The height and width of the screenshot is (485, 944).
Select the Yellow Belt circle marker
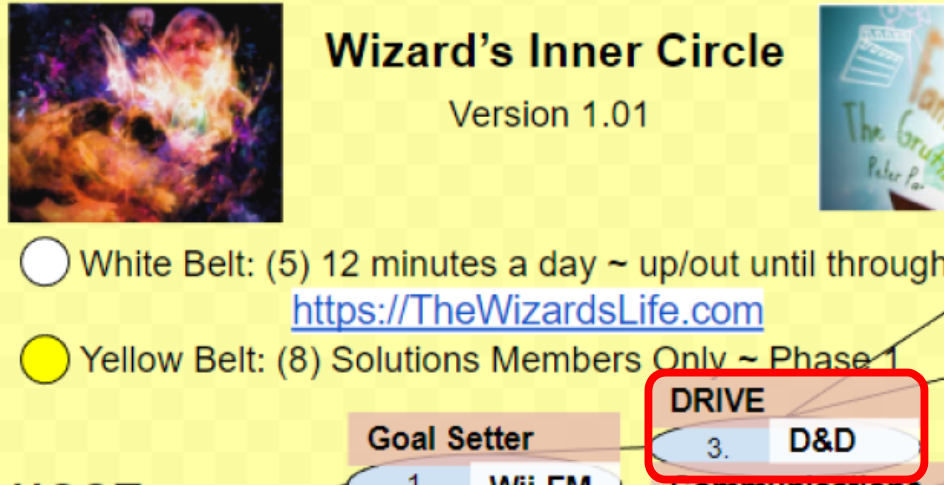45,359
